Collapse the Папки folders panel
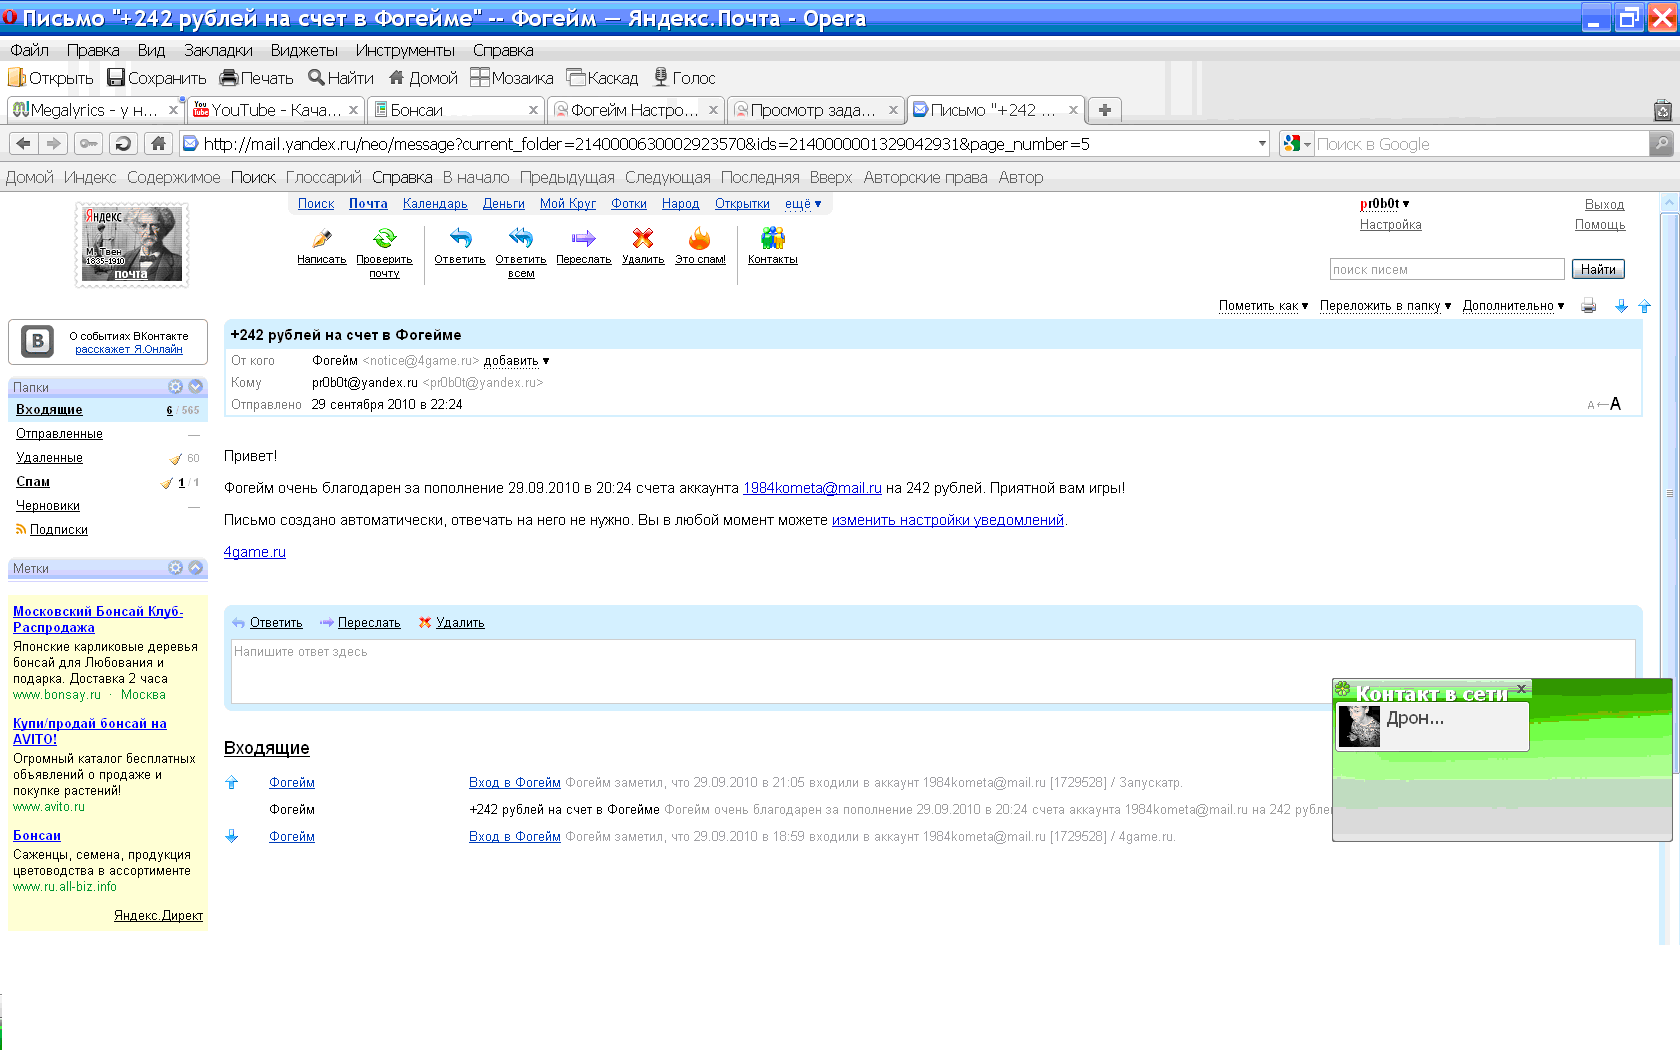1680x1050 pixels. (x=196, y=387)
